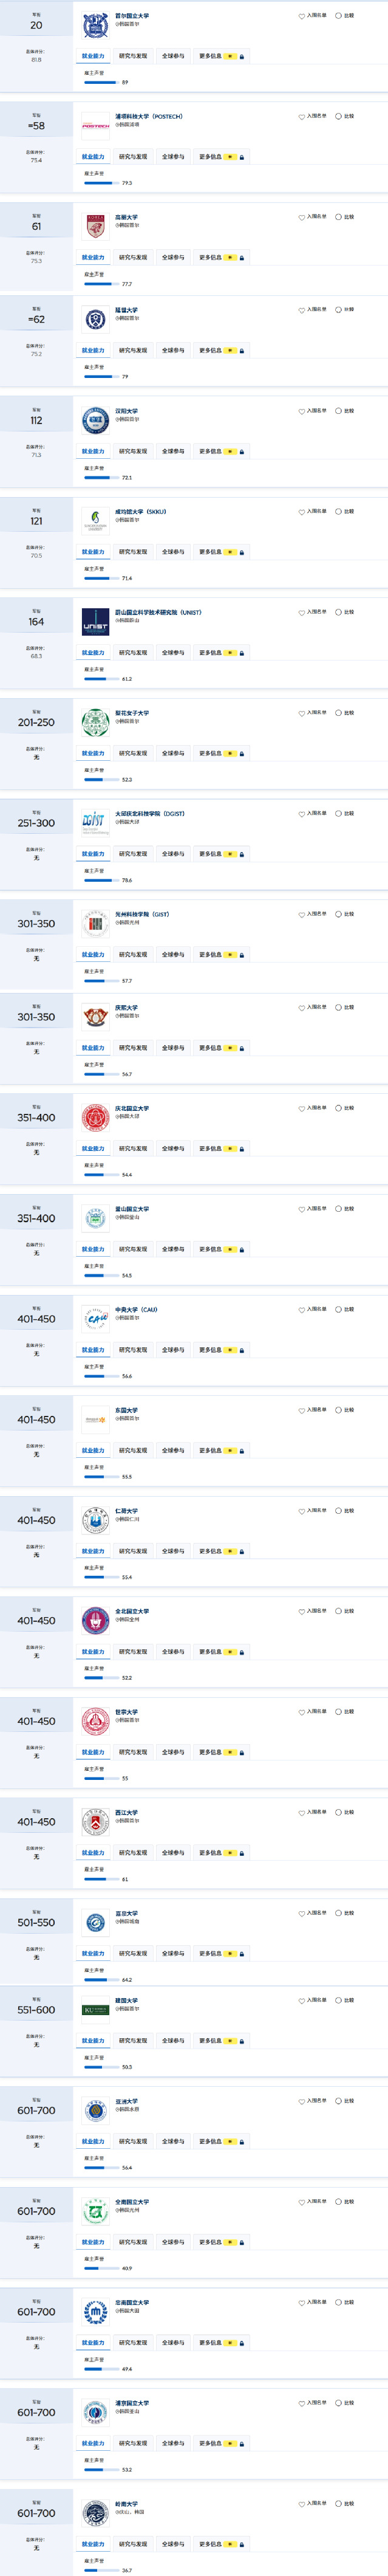Screen dimensions: 388x2576
Task: Expand 更多信息 for 成均馆大学 (SKKU)
Action: pyautogui.click(x=210, y=552)
